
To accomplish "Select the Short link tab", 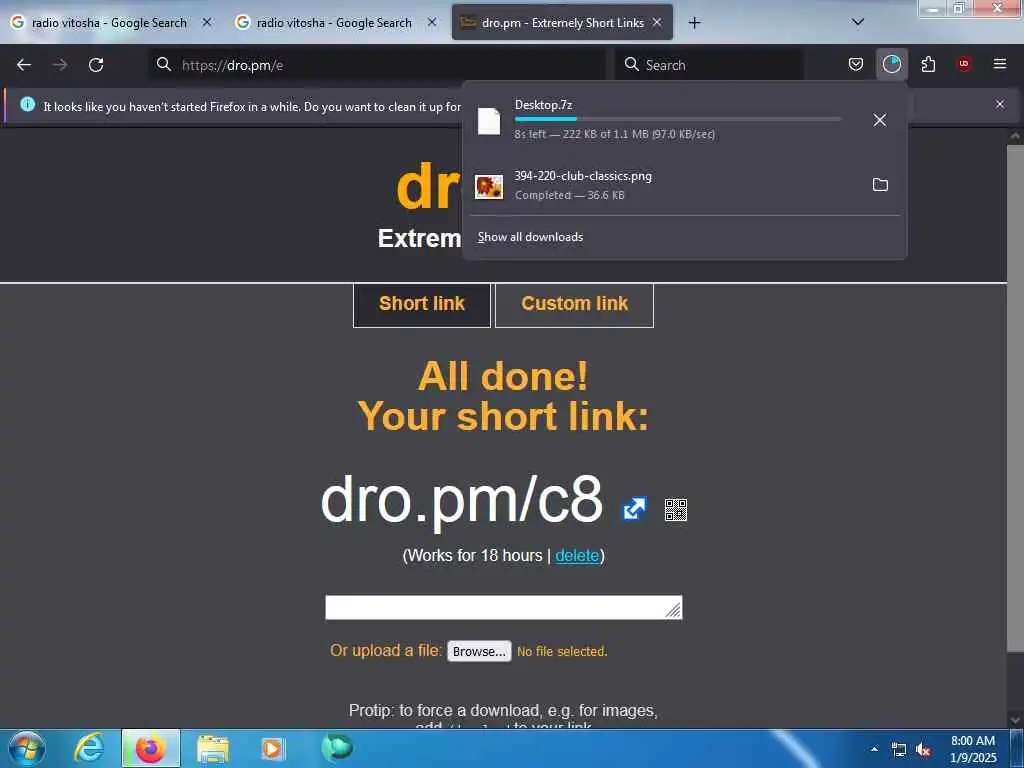I will (x=422, y=304).
